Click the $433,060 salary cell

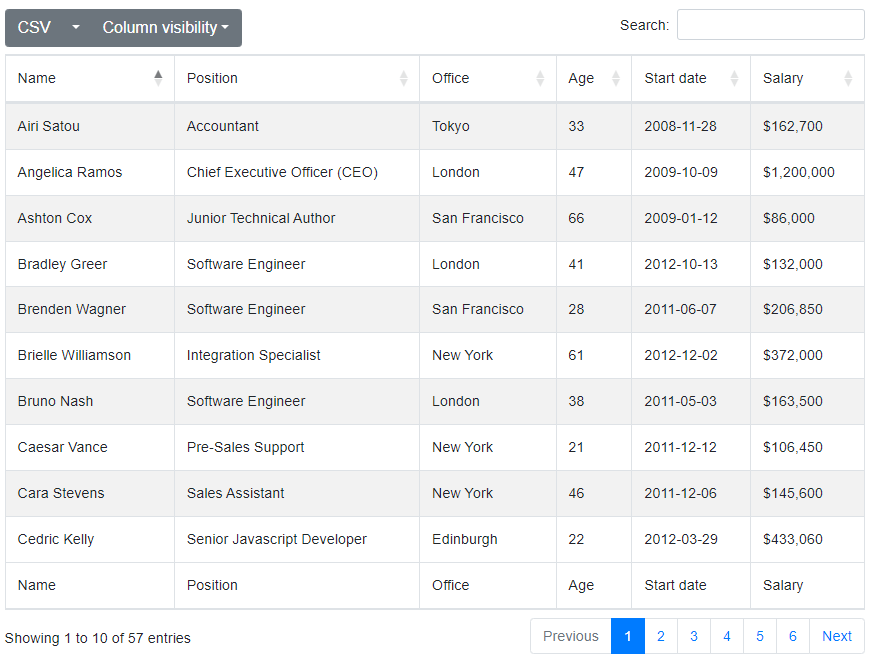click(x=807, y=539)
